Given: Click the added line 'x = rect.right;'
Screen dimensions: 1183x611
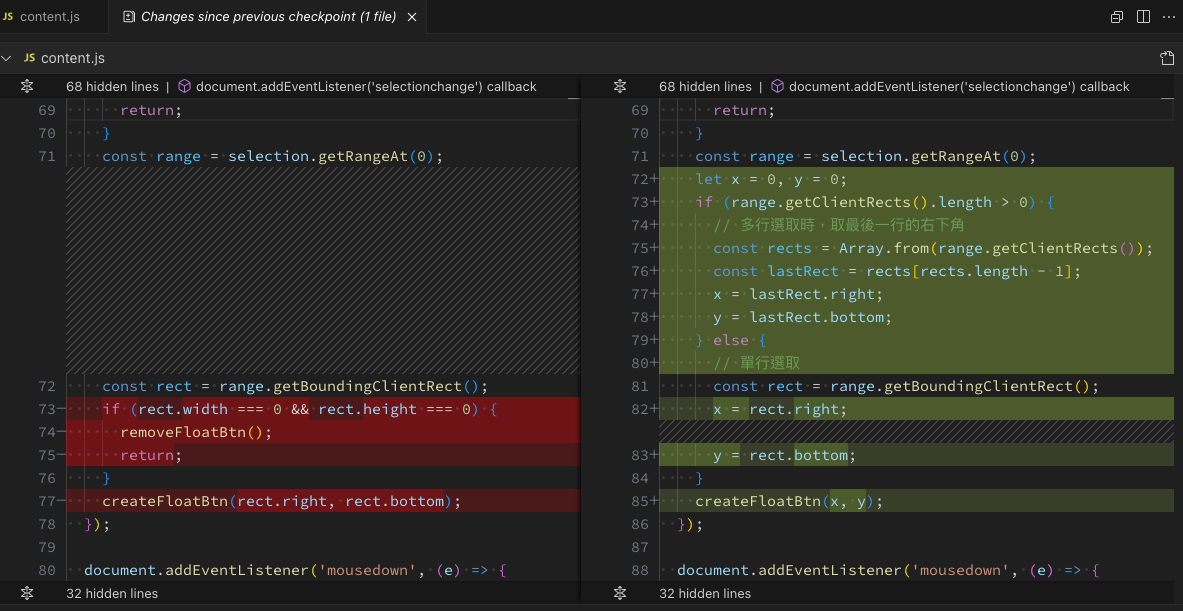Looking at the screenshot, I should click(779, 409).
